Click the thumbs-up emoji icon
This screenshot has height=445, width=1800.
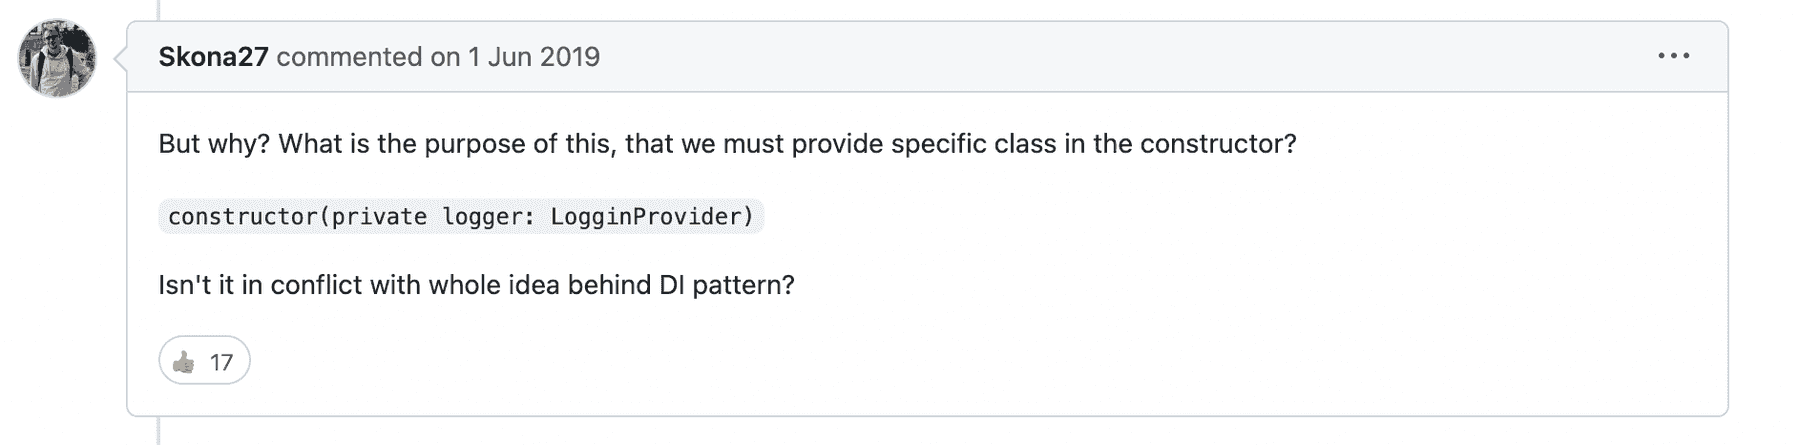click(184, 362)
